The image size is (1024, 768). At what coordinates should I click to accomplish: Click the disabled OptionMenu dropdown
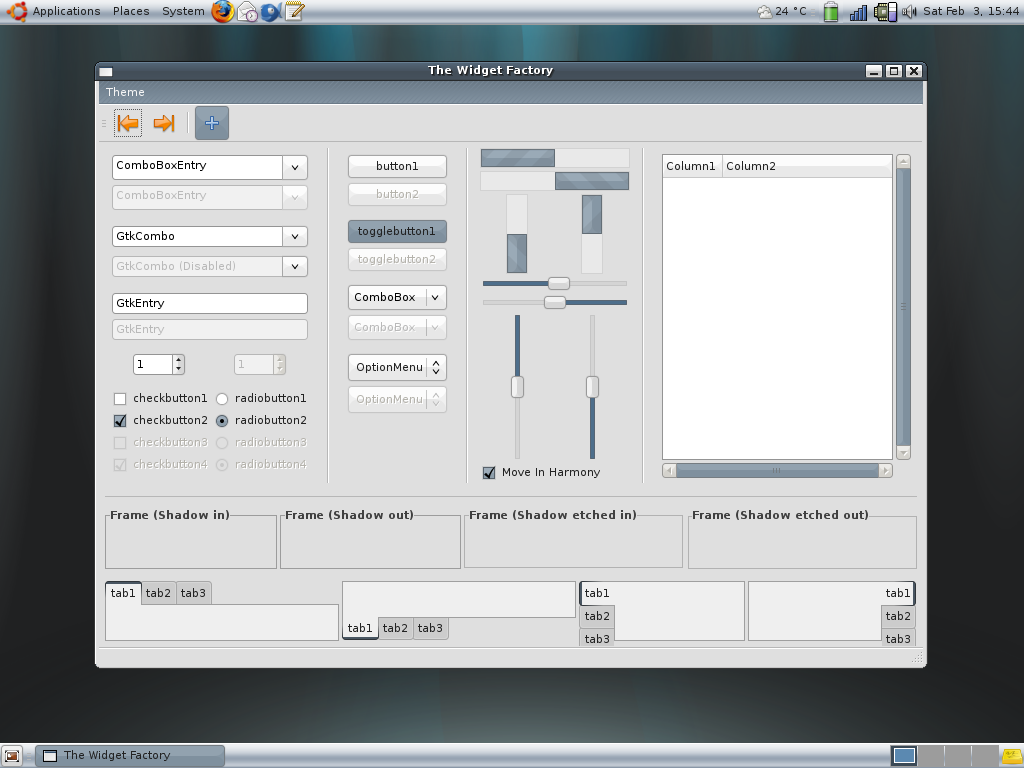tap(397, 399)
